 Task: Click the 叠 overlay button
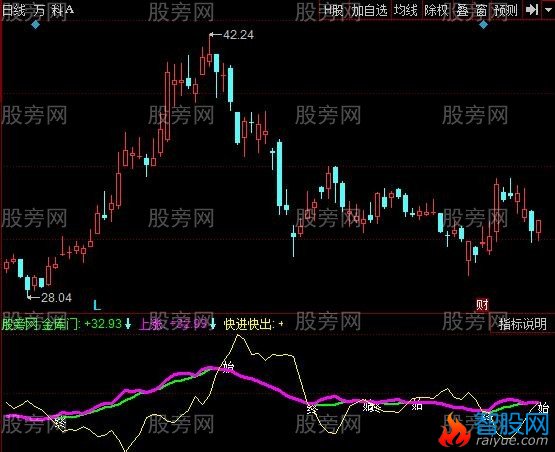(x=463, y=10)
